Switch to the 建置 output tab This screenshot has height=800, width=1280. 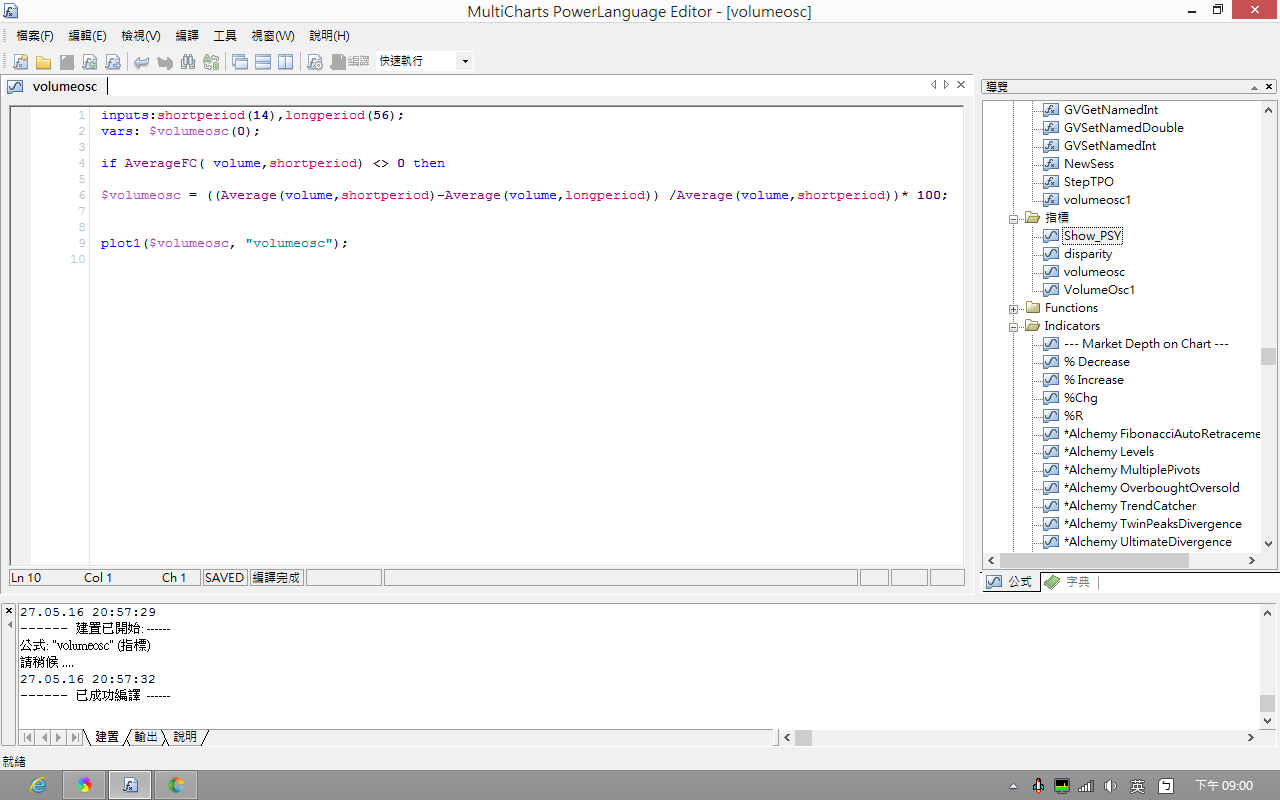(x=107, y=737)
